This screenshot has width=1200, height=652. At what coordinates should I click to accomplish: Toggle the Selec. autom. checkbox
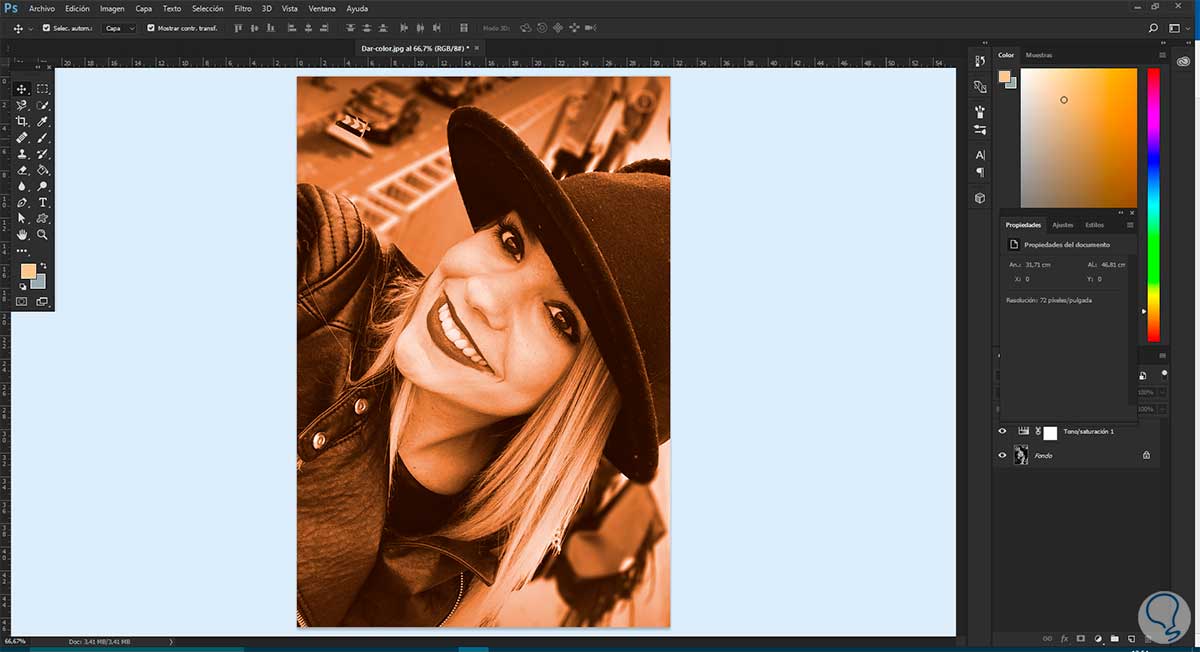click(46, 28)
